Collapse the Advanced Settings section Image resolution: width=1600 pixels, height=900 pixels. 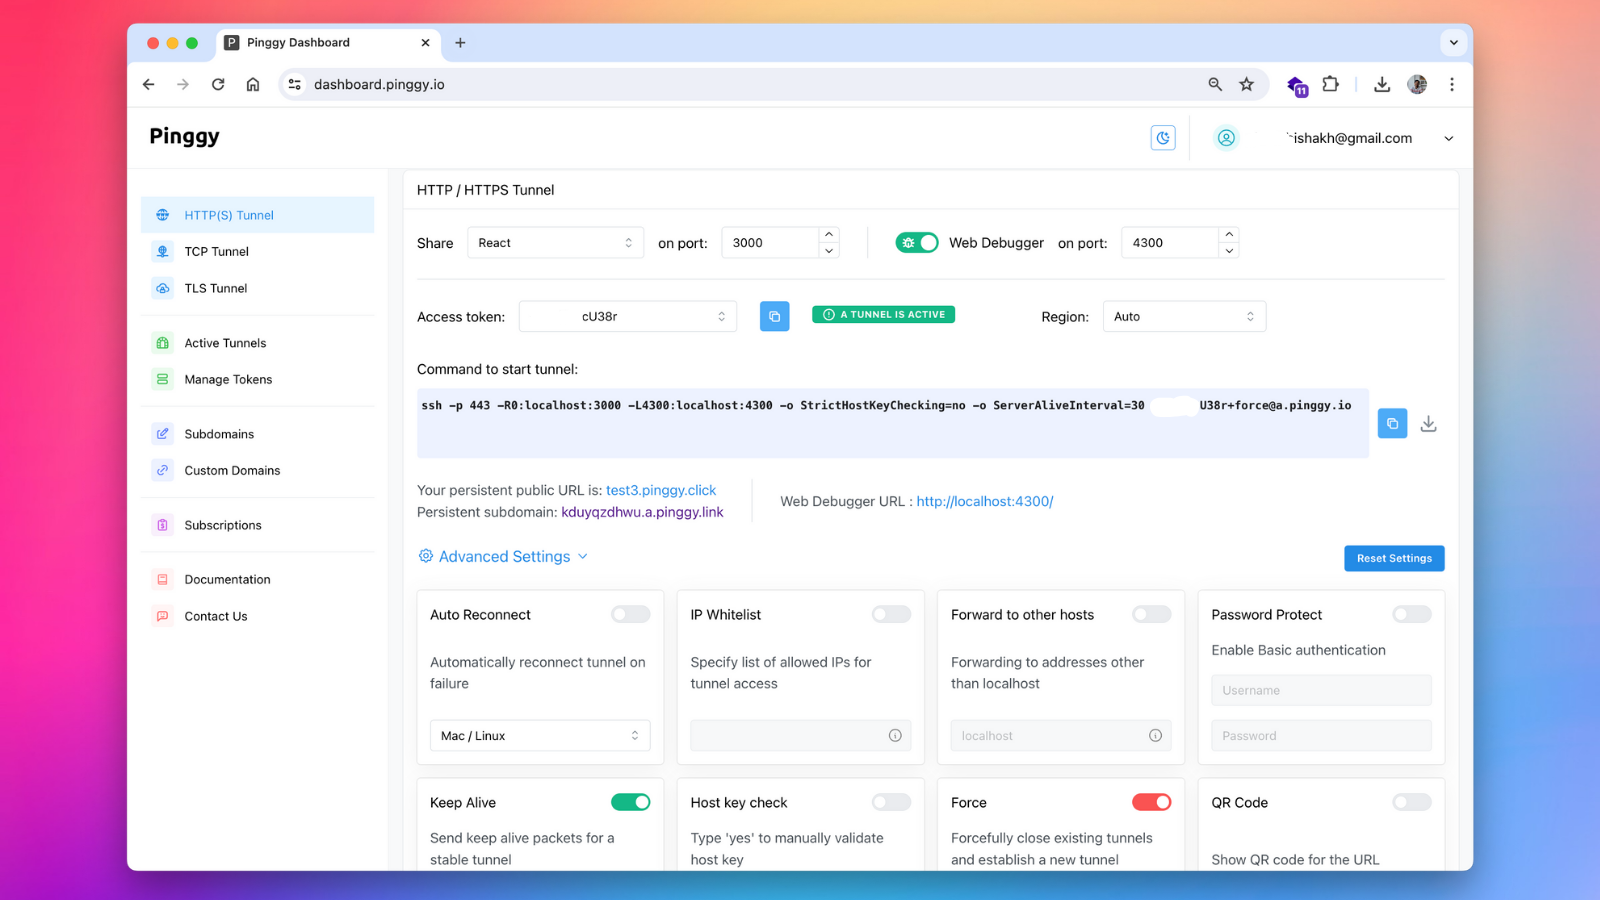coord(503,556)
